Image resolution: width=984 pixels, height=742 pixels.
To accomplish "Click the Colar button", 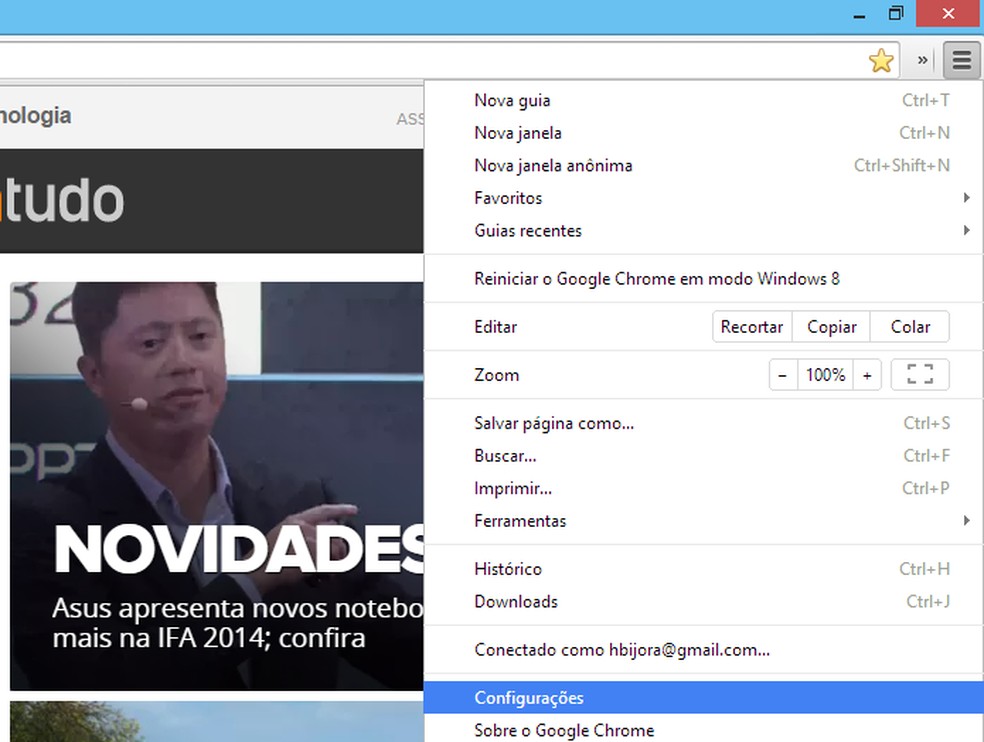I will [909, 326].
